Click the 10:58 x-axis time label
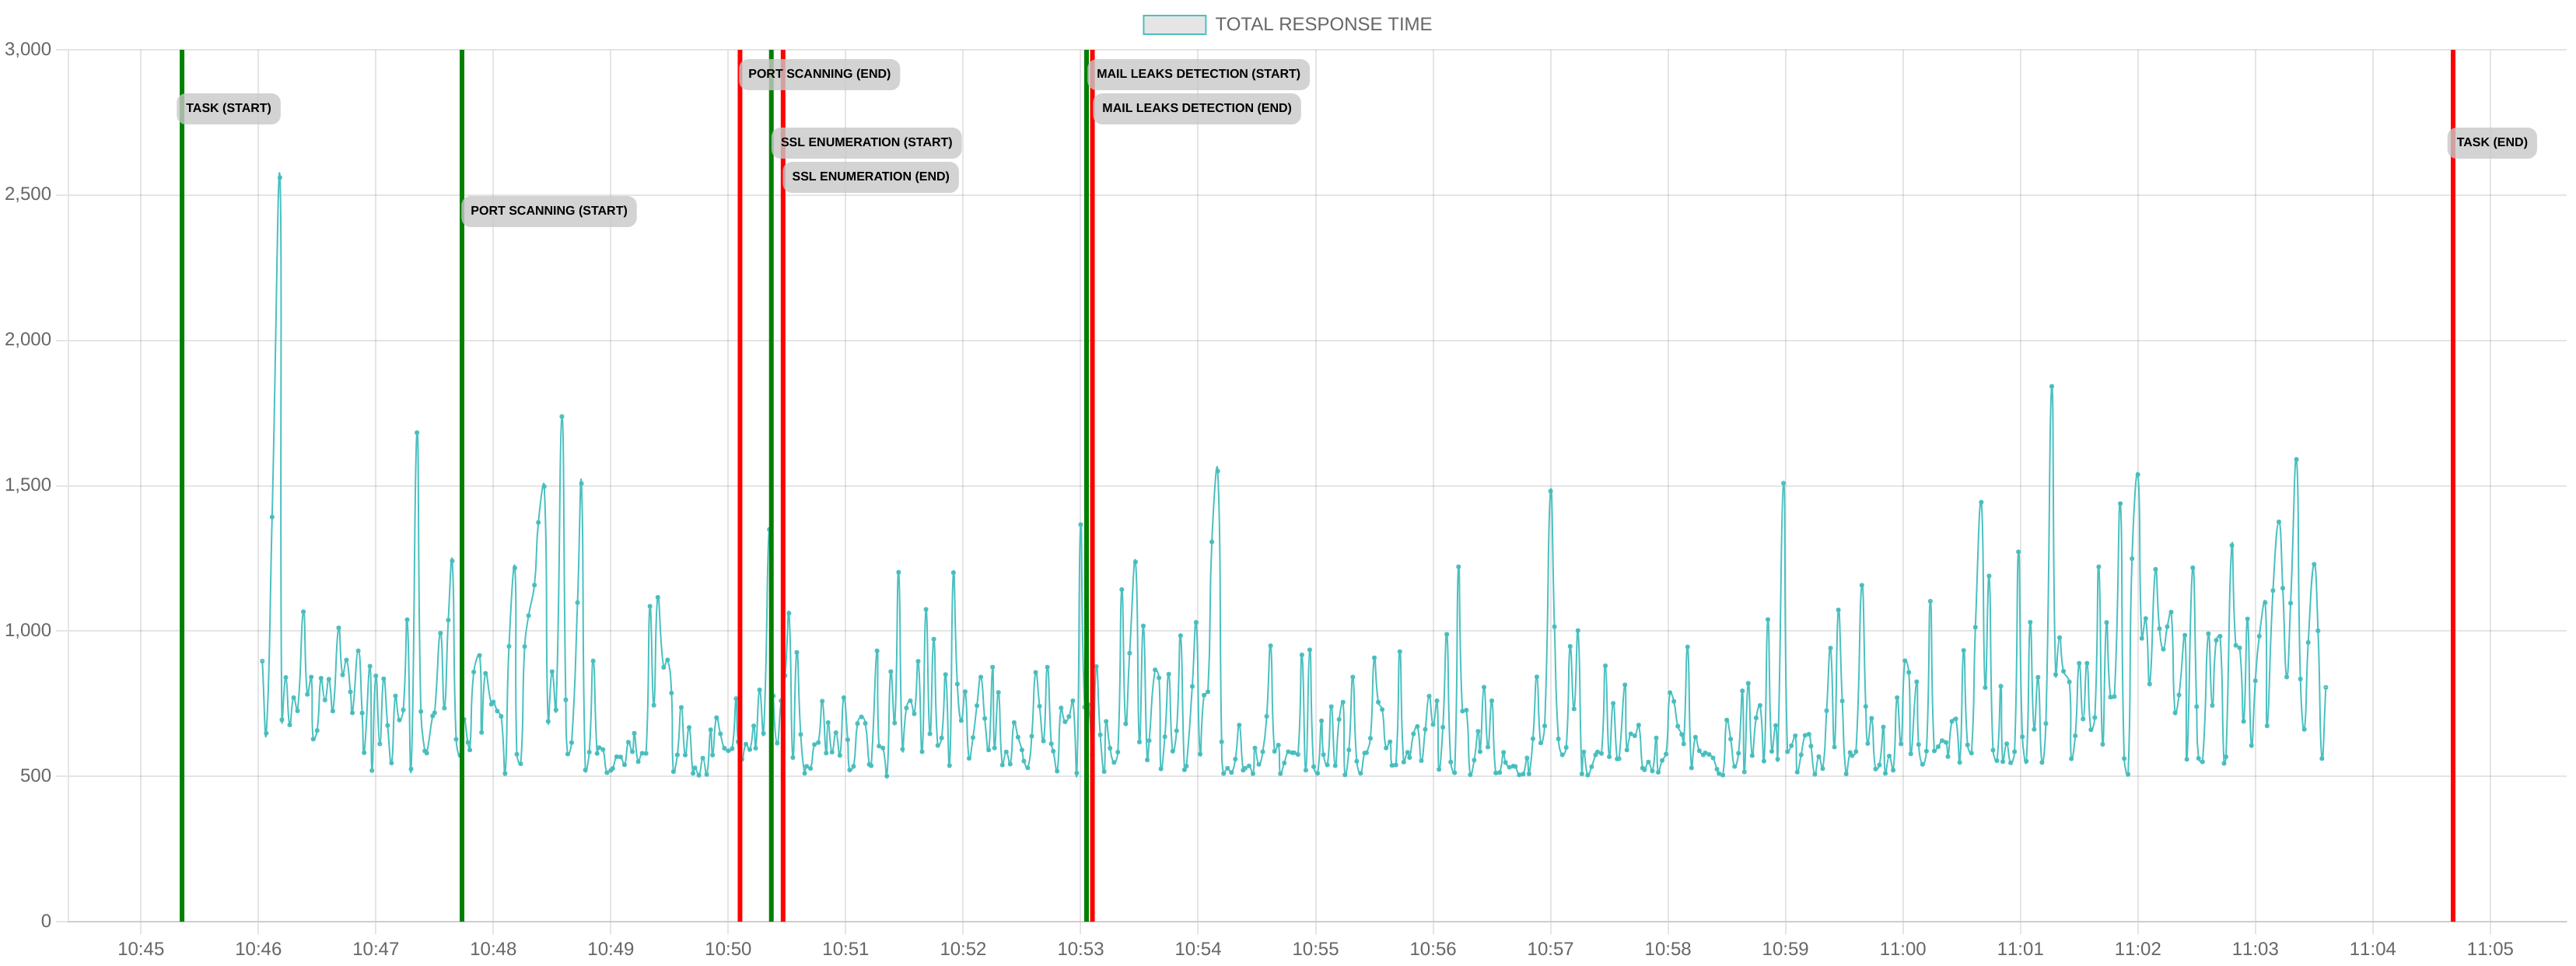This screenshot has width=2576, height=966. pos(1668,949)
